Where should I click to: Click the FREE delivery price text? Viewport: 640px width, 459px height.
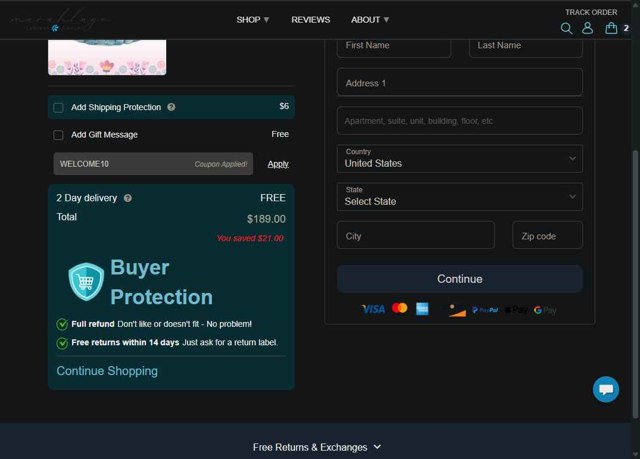click(273, 198)
